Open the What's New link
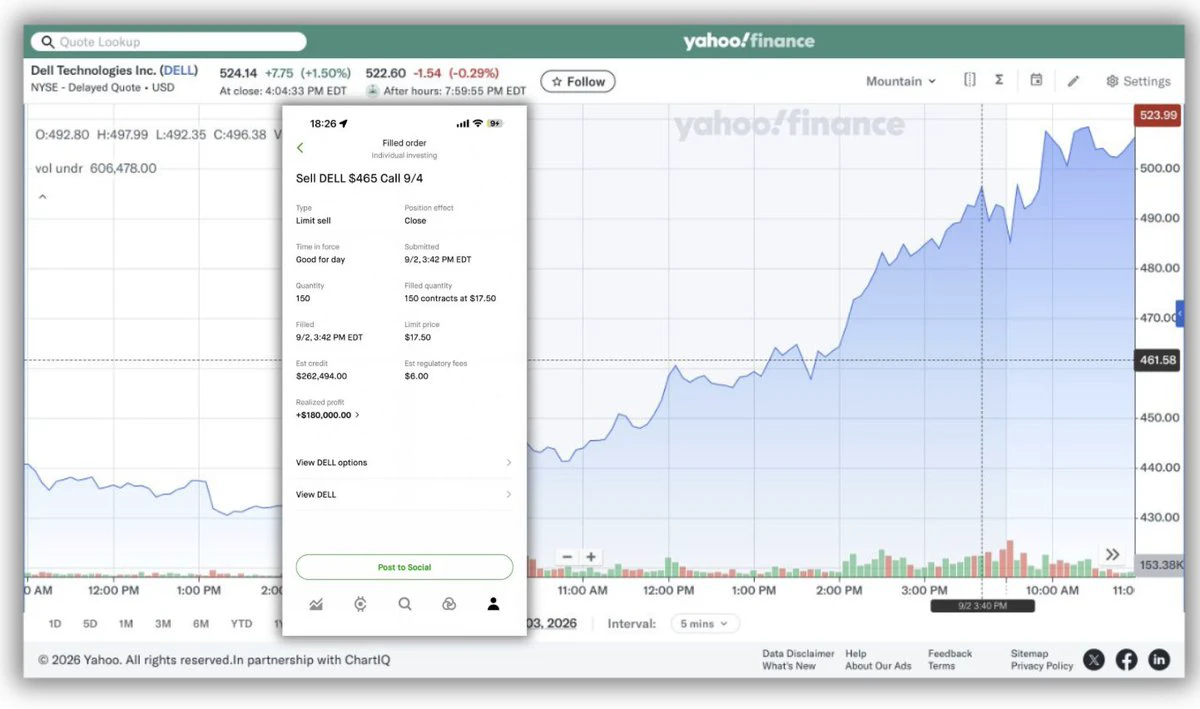This screenshot has height=709, width=1200. [x=789, y=666]
